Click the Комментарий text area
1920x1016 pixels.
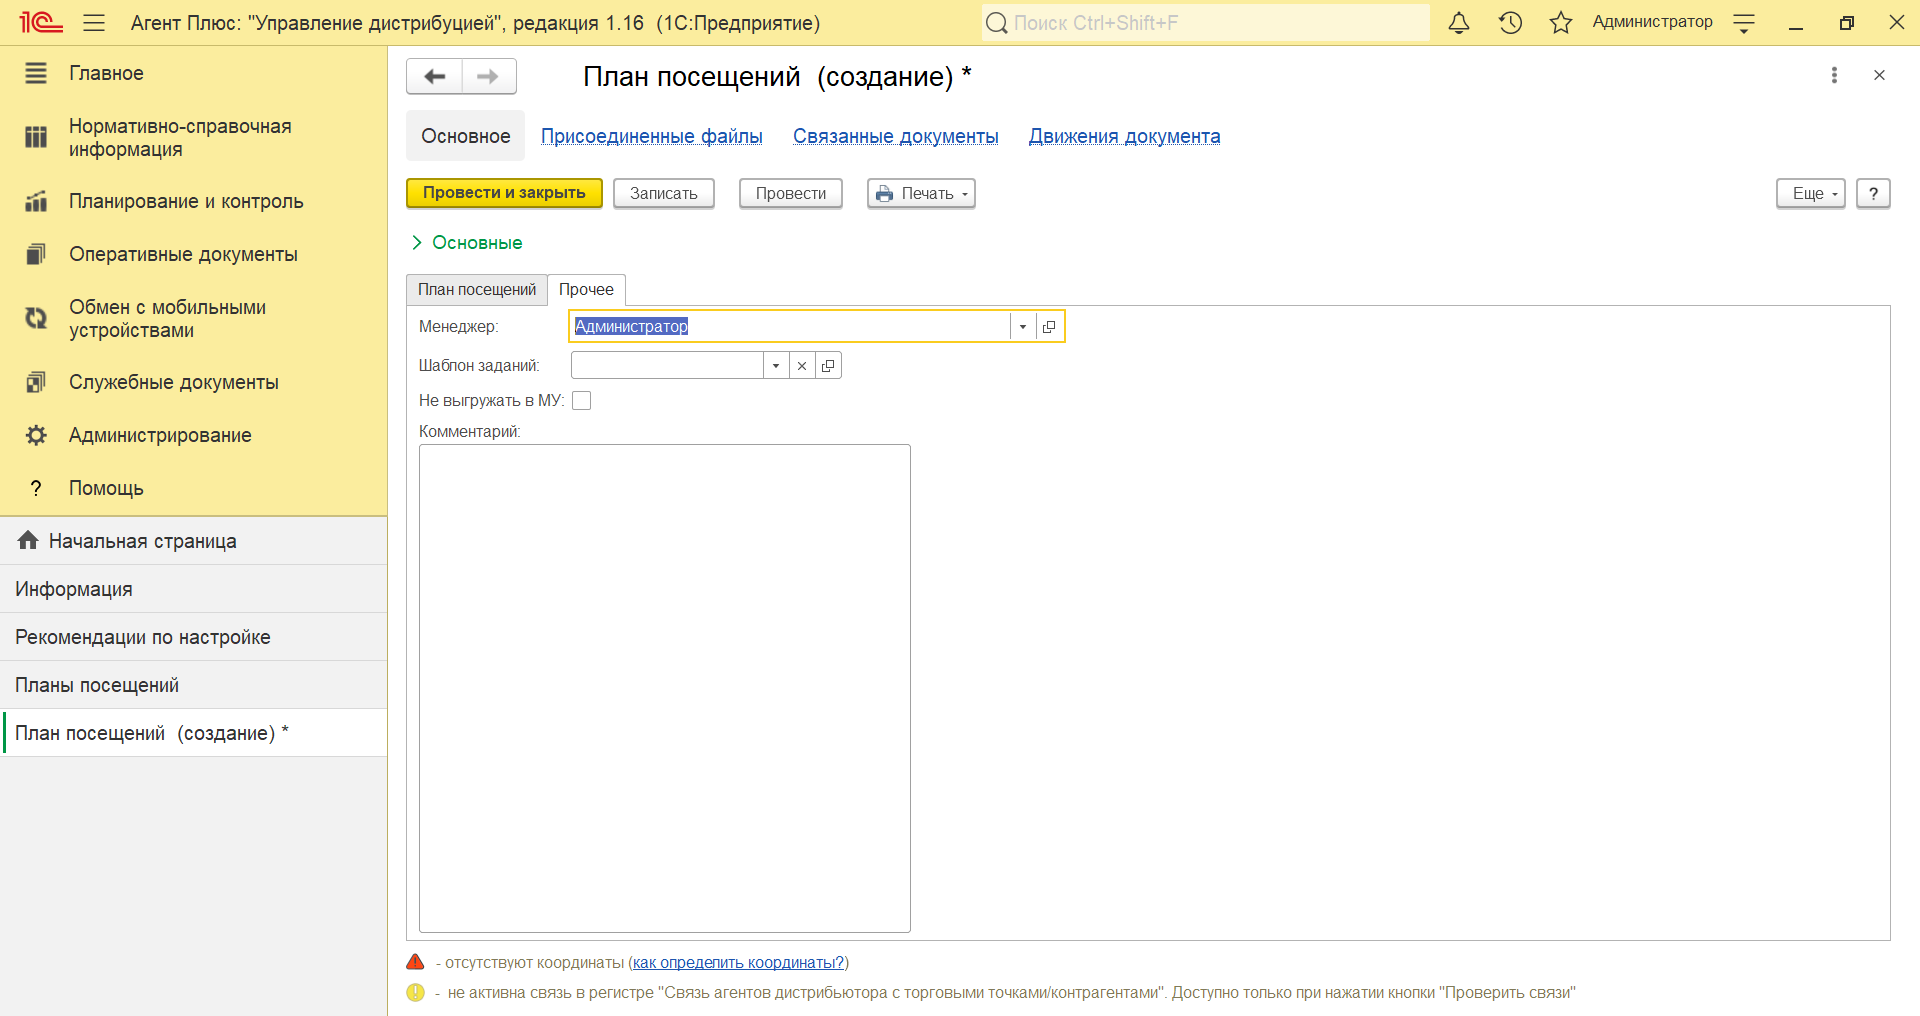tap(665, 688)
